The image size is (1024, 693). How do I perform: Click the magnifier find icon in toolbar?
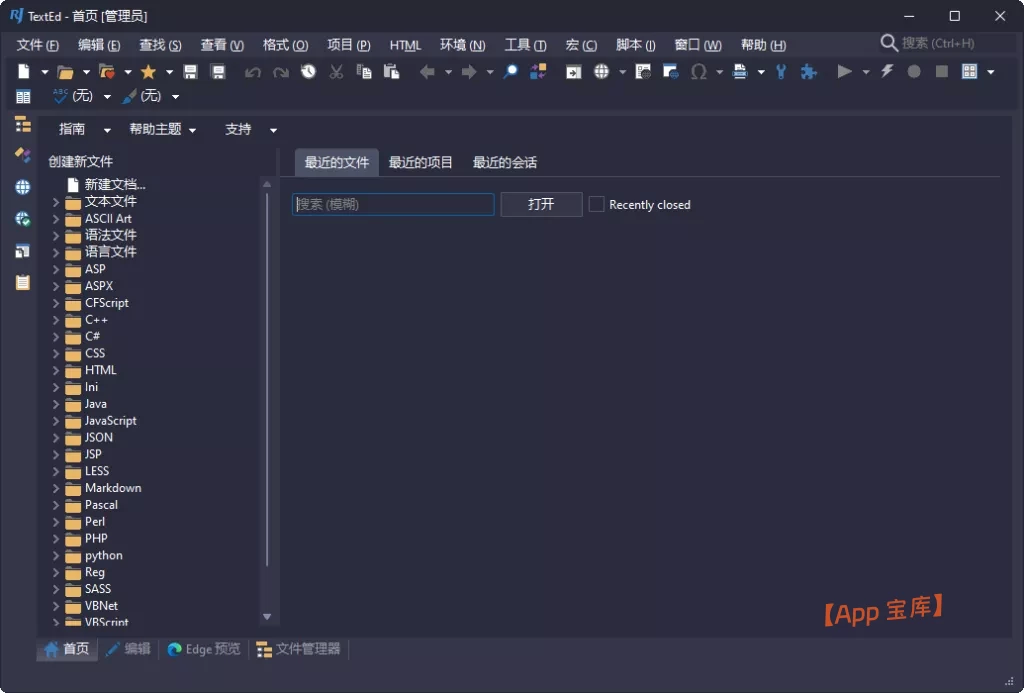coord(511,72)
